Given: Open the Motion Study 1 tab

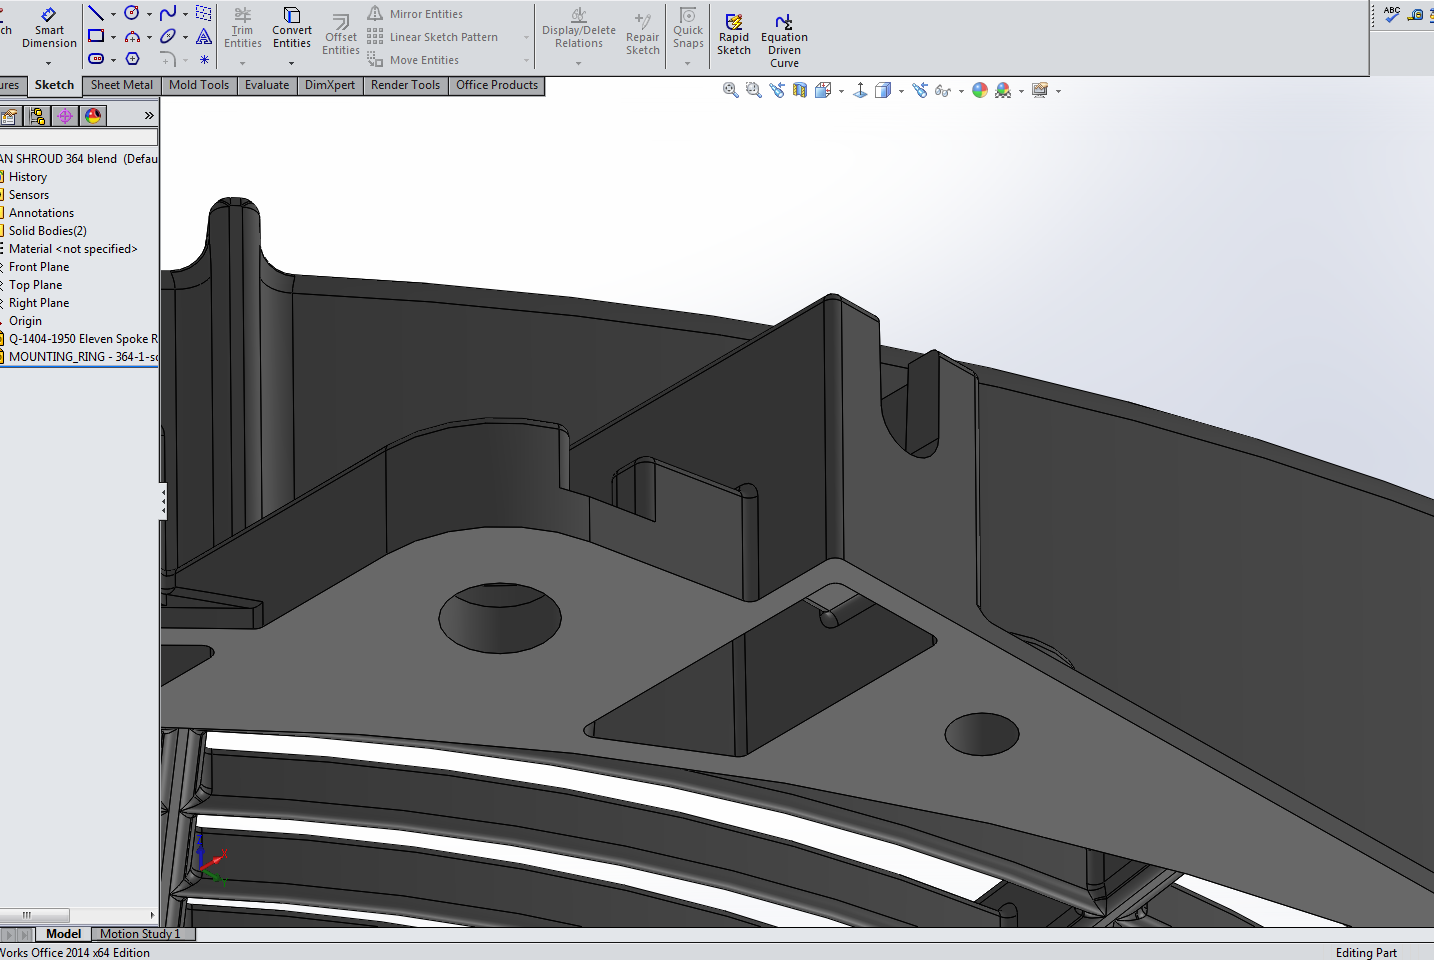Looking at the screenshot, I should tap(140, 933).
